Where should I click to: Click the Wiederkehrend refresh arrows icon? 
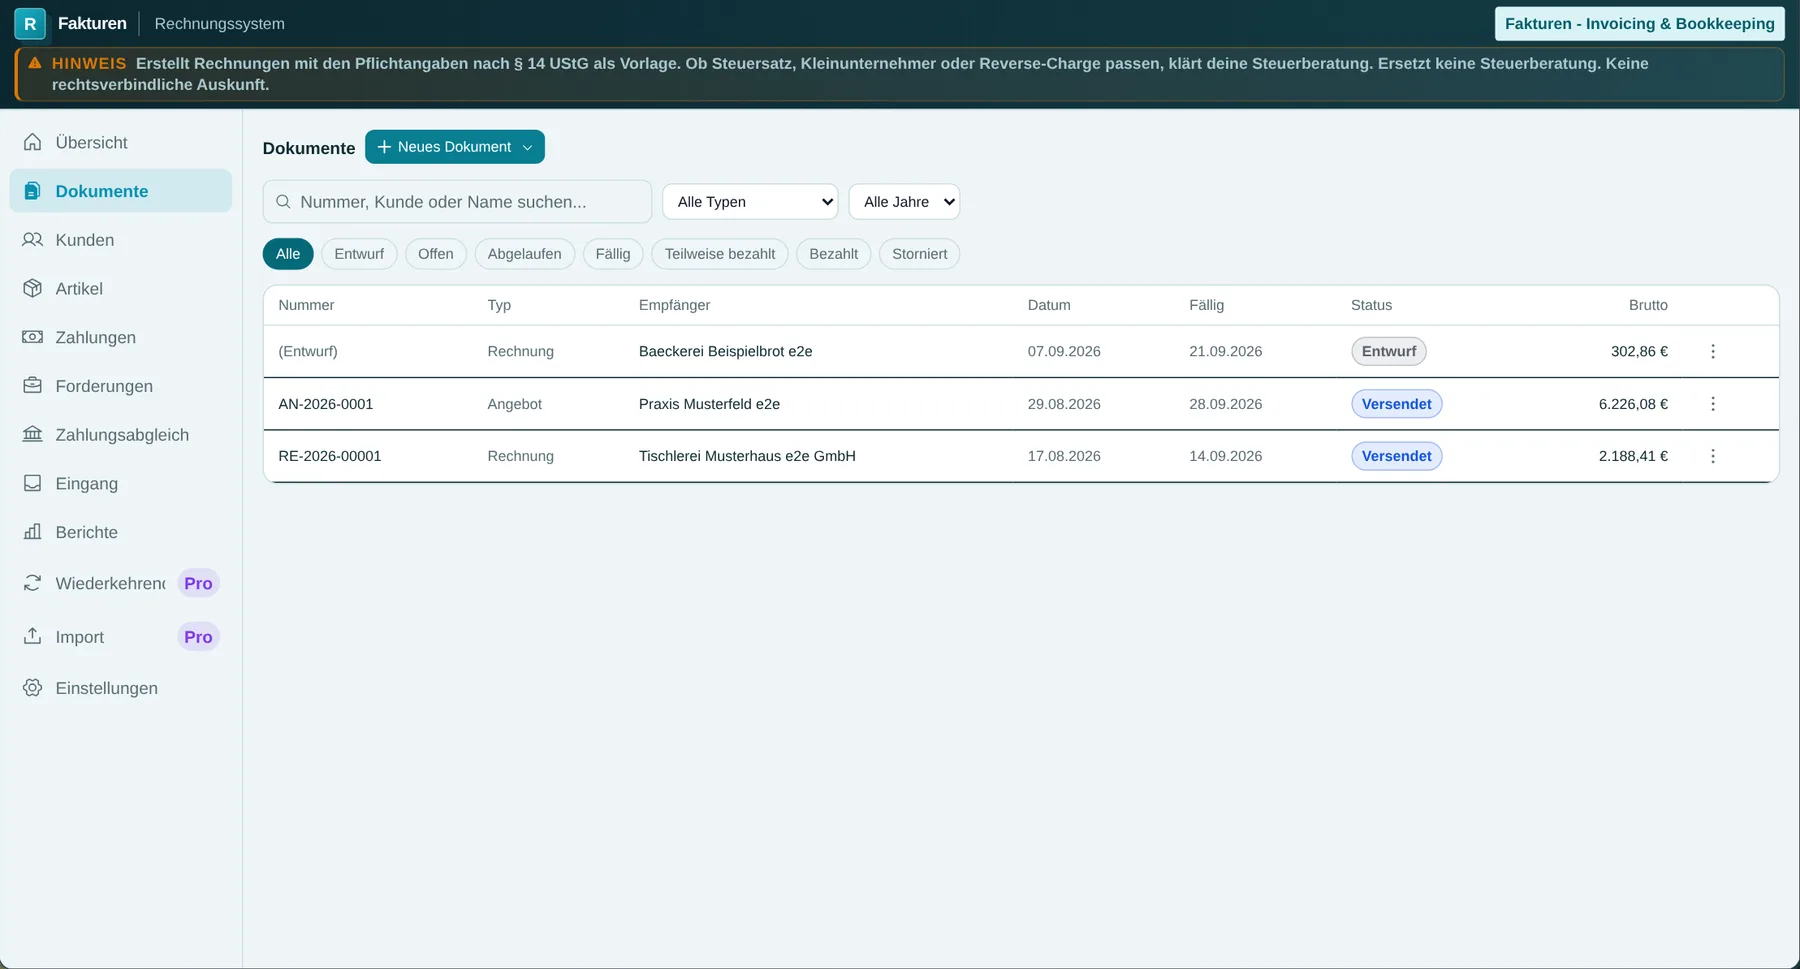[33, 583]
